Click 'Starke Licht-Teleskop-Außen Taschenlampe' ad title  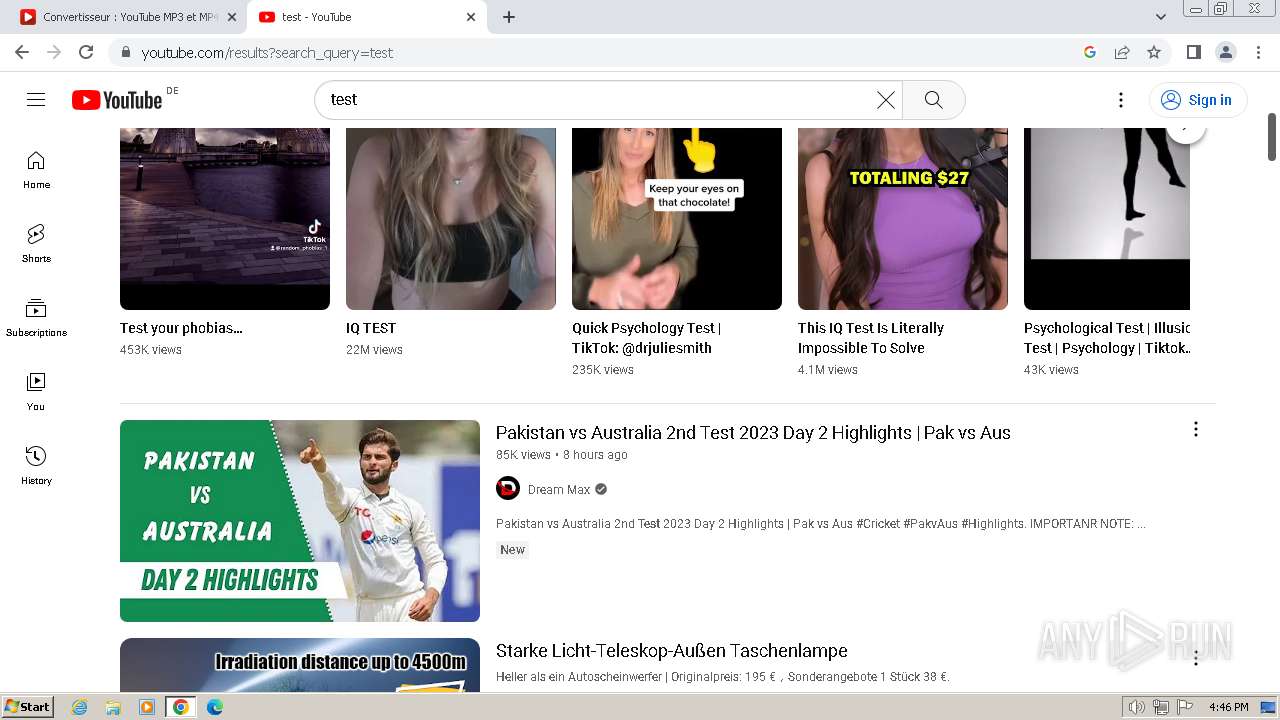[x=672, y=651]
